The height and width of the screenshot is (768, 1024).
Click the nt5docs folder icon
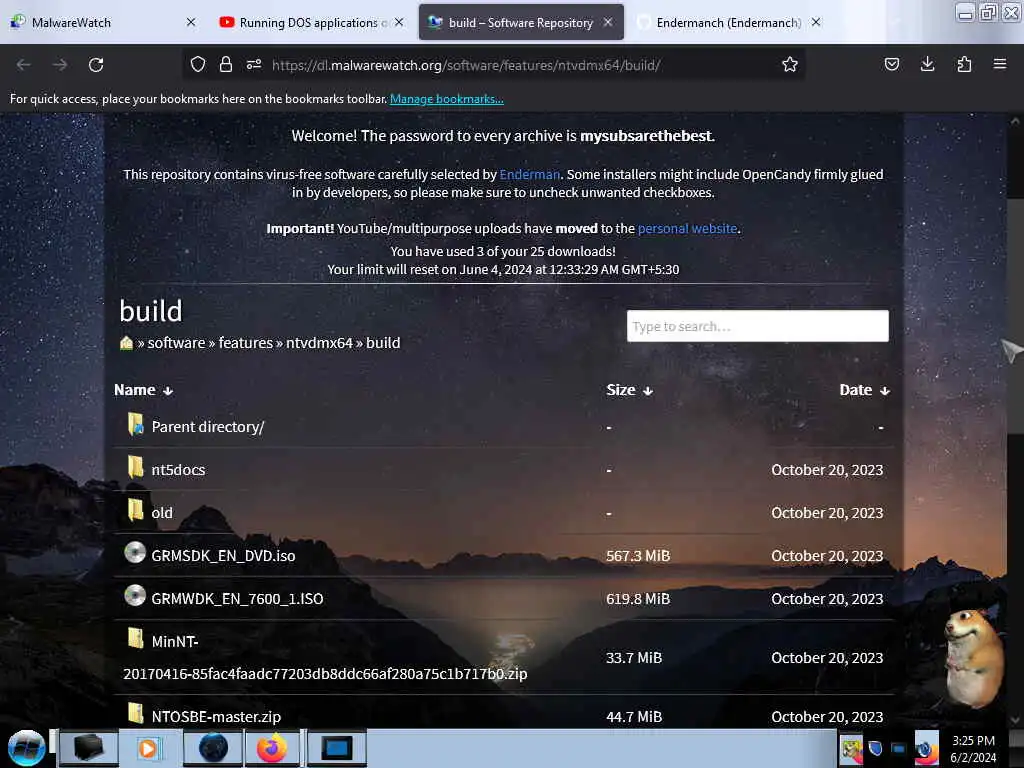click(x=135, y=467)
